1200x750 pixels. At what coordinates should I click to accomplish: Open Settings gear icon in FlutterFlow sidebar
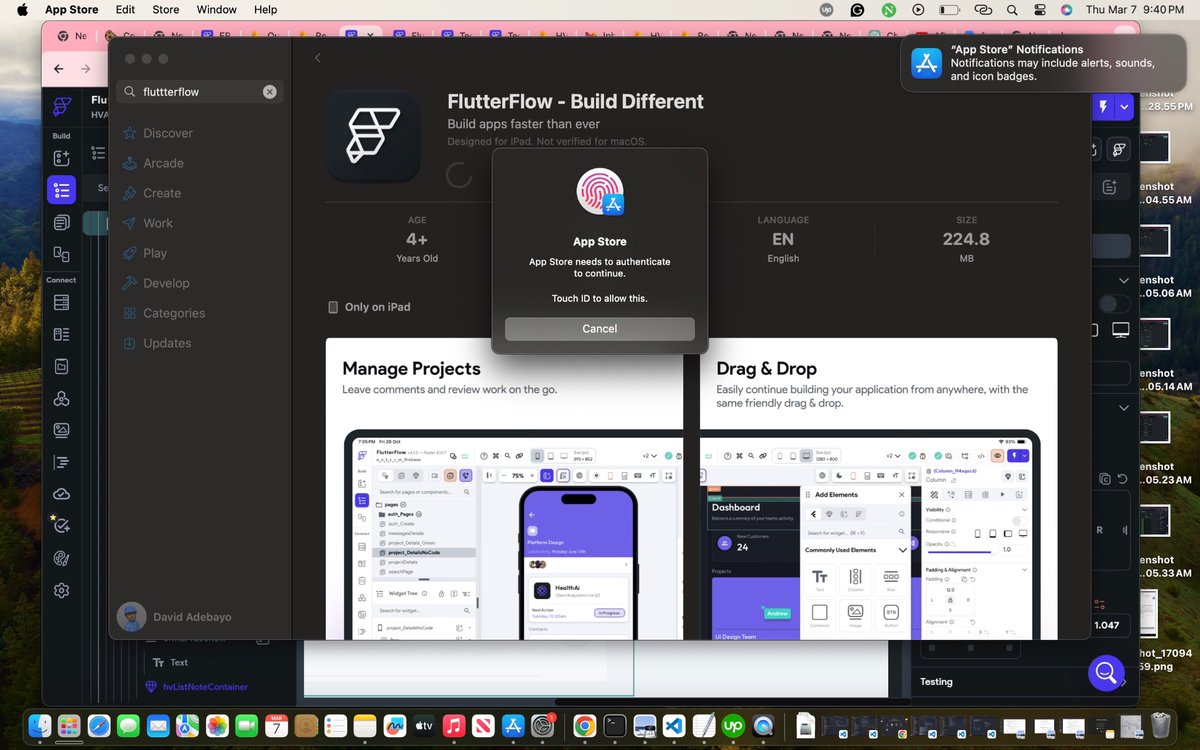tap(61, 590)
